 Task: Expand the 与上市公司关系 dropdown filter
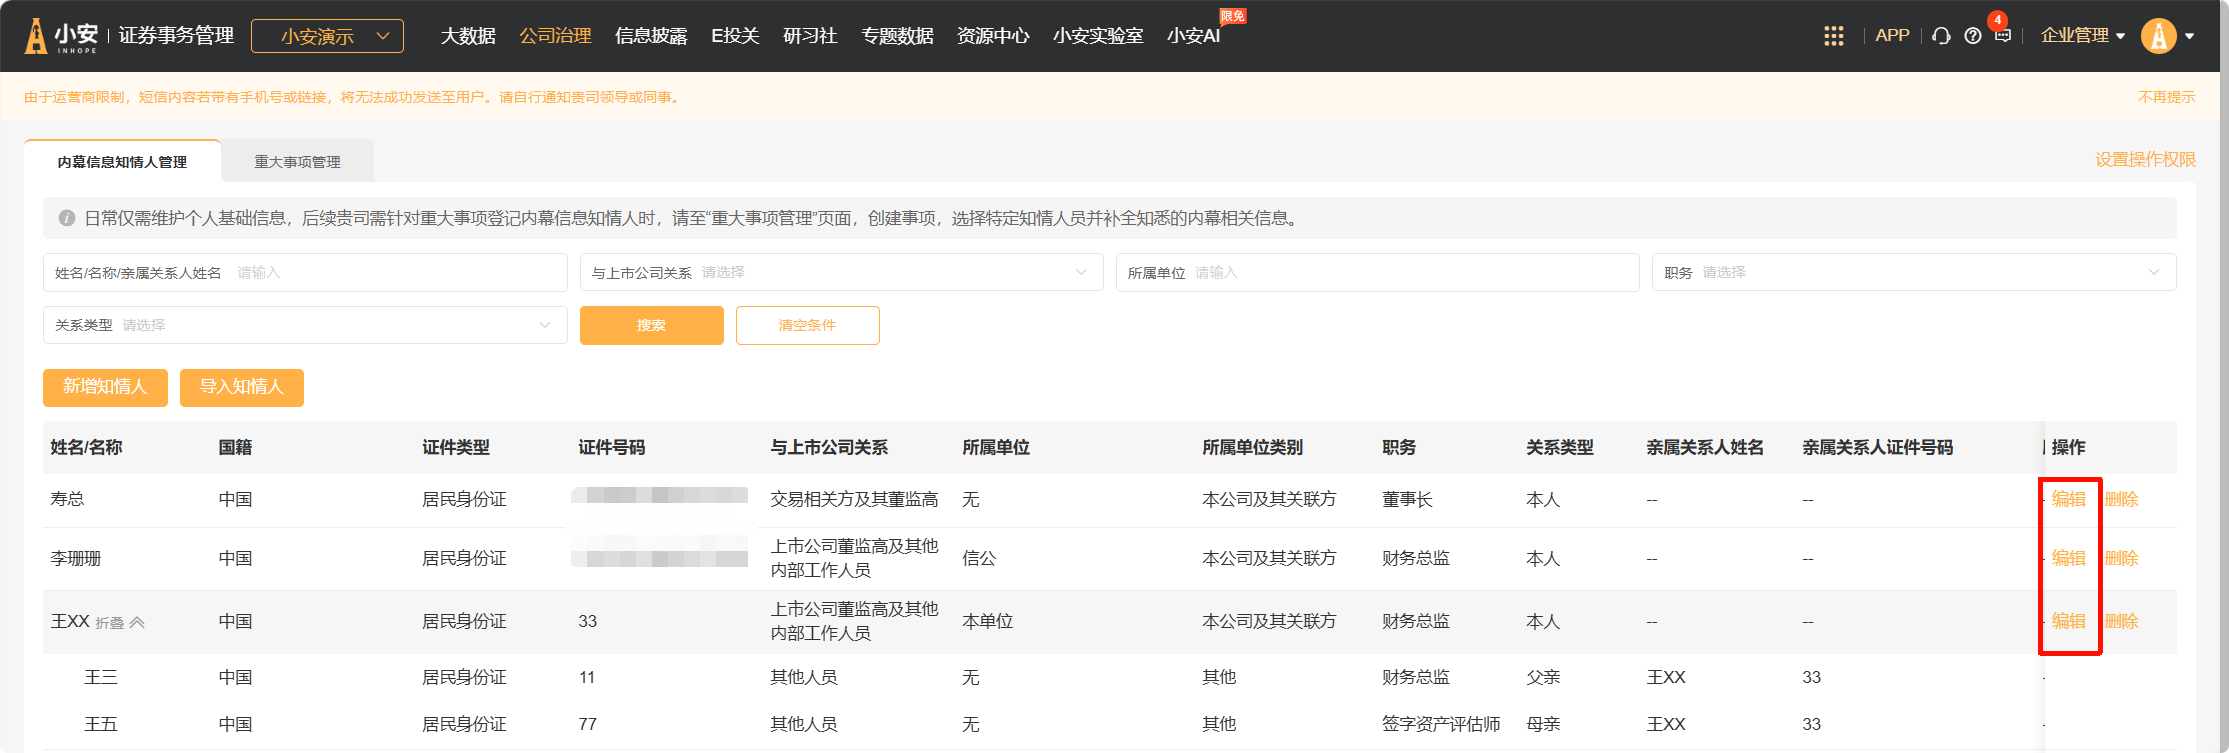point(840,272)
